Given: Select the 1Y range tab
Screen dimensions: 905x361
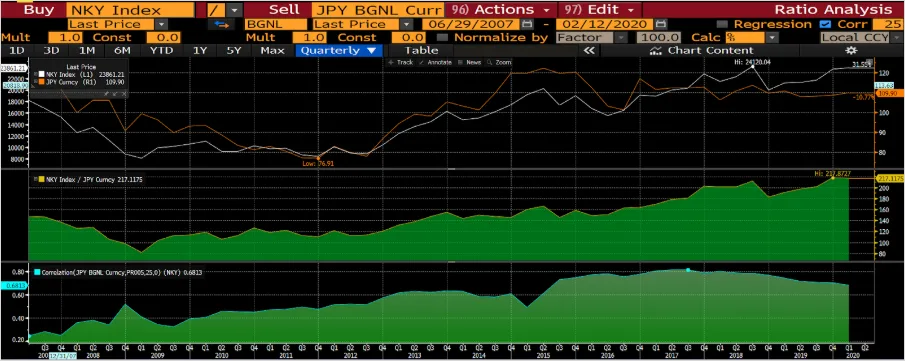Looking at the screenshot, I should [x=200, y=50].
